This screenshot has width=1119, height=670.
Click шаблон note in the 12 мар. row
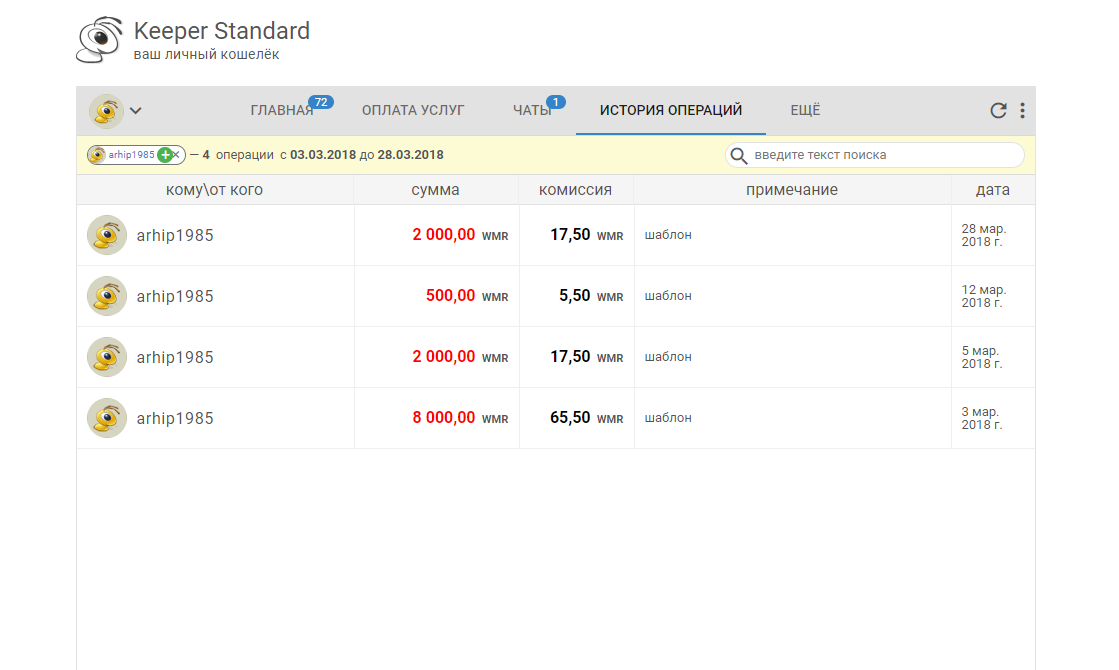click(x=668, y=295)
